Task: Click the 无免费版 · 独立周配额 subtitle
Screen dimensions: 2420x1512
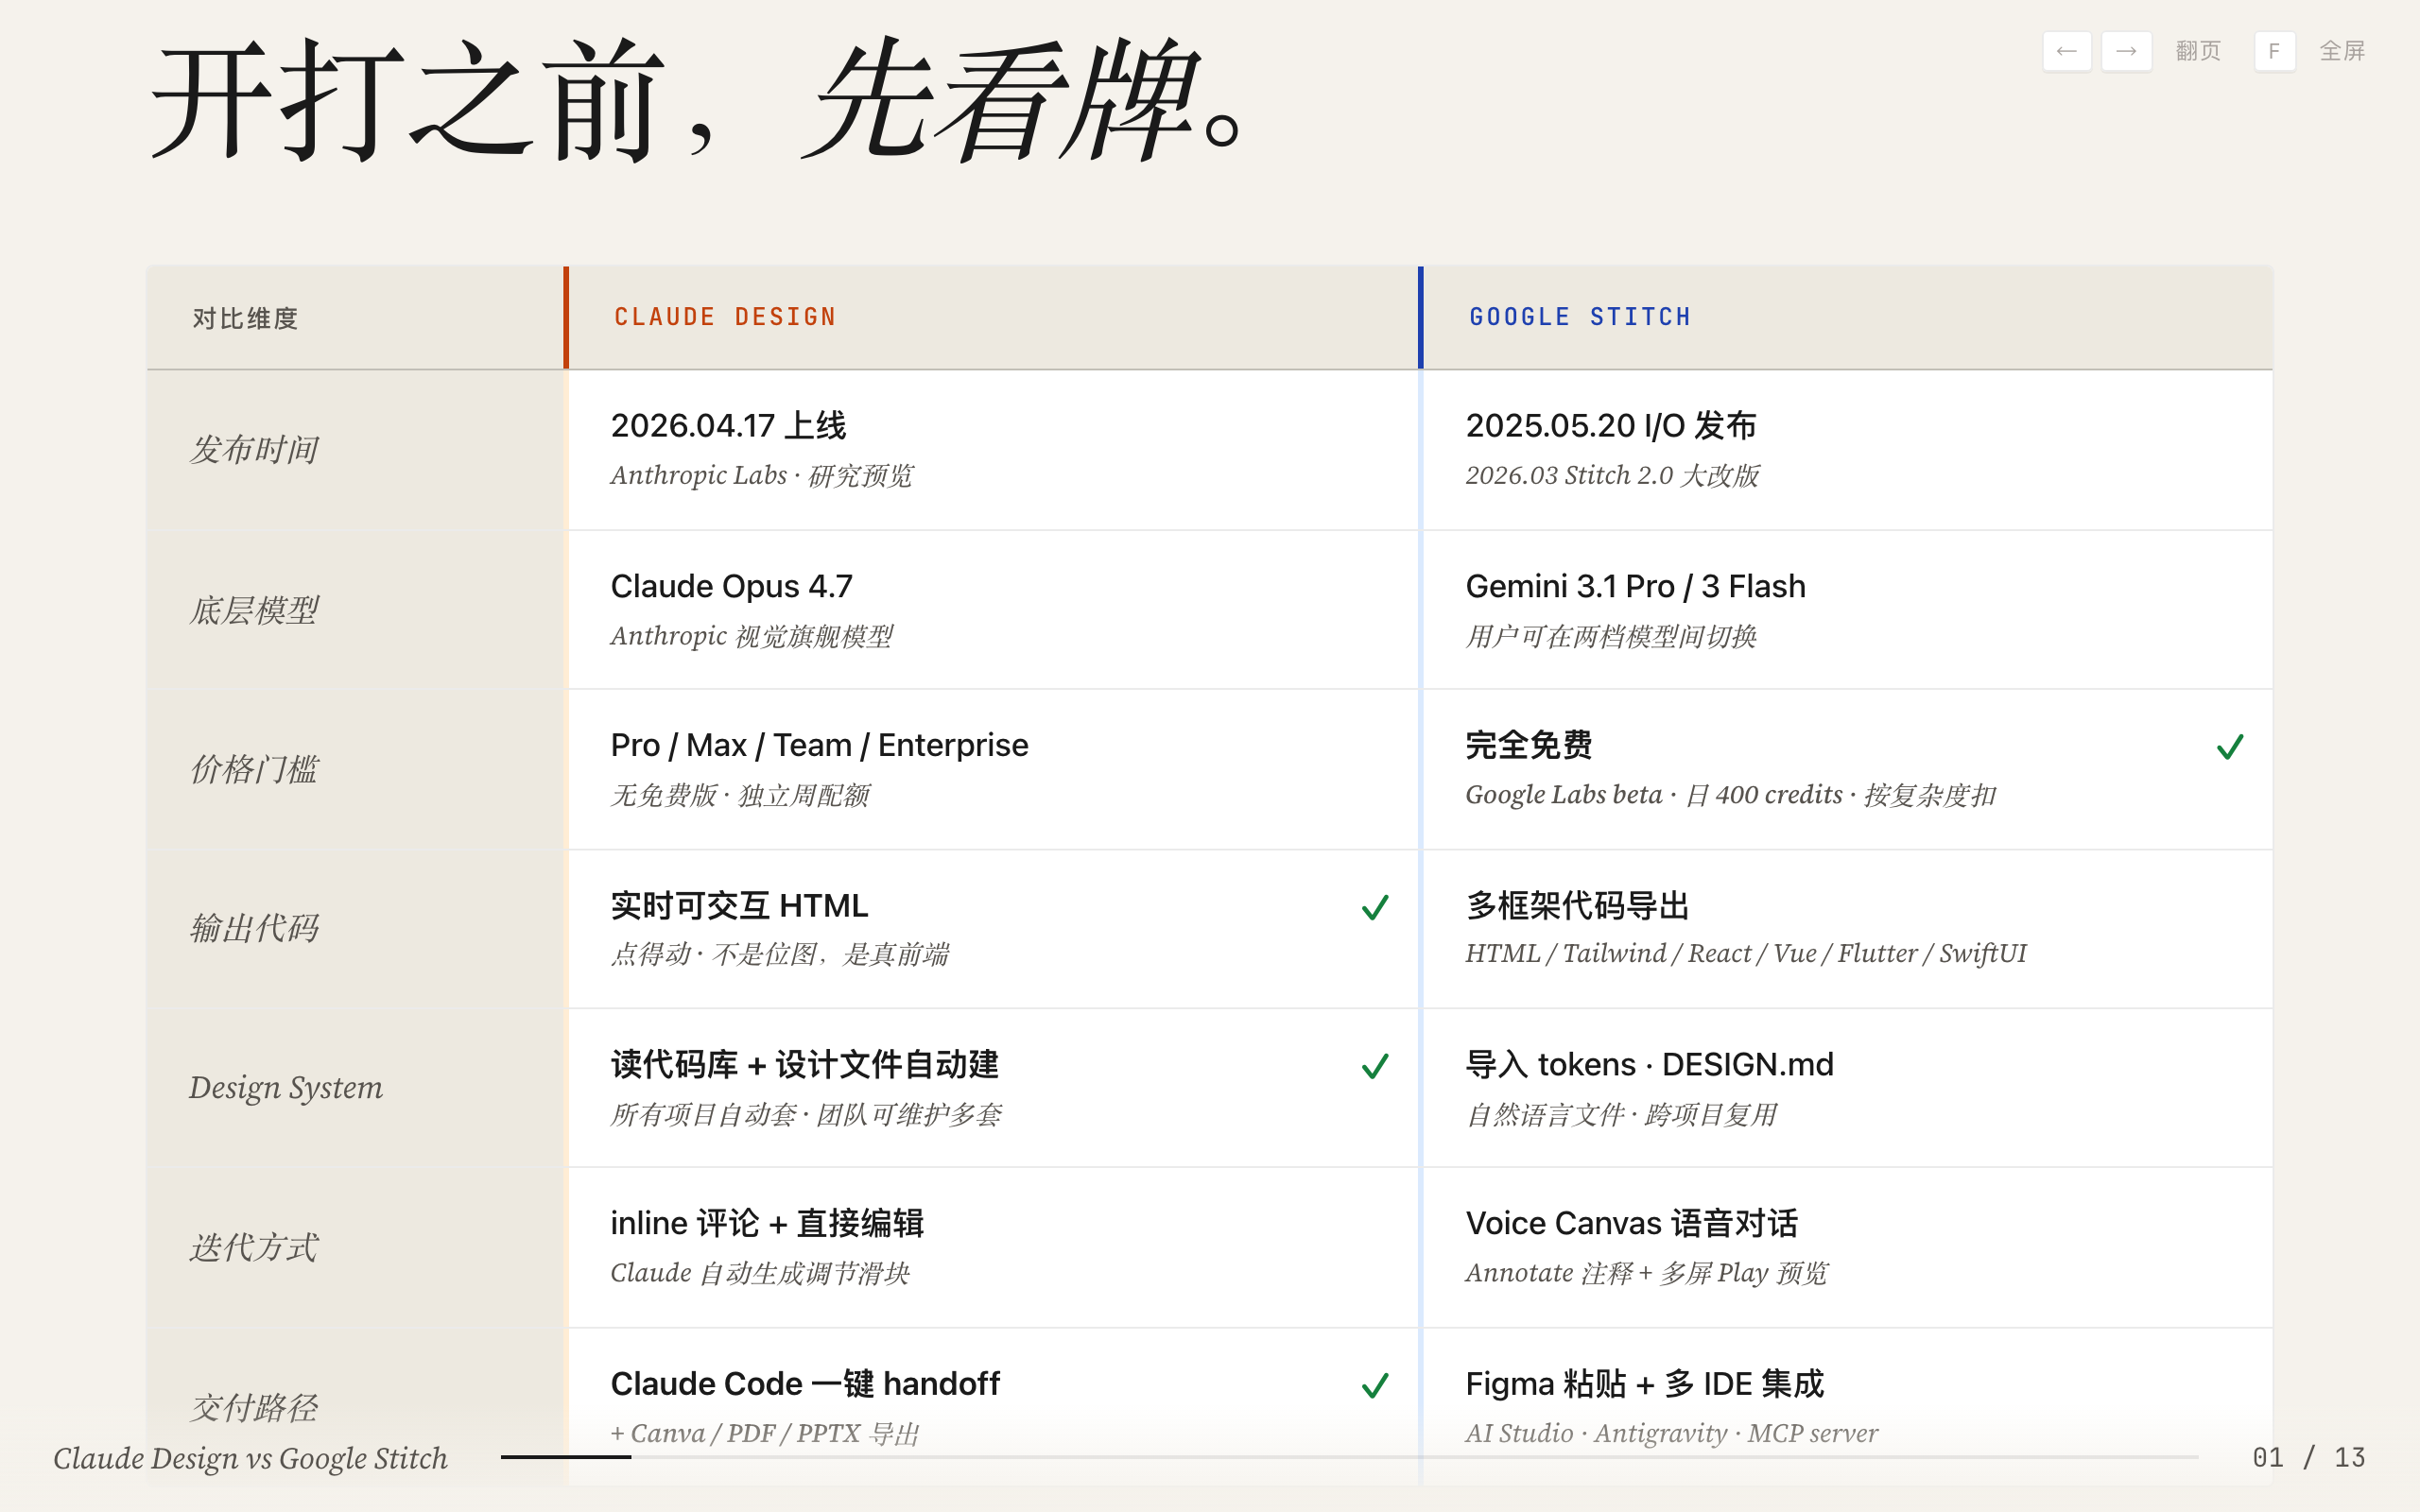Action: coord(740,795)
